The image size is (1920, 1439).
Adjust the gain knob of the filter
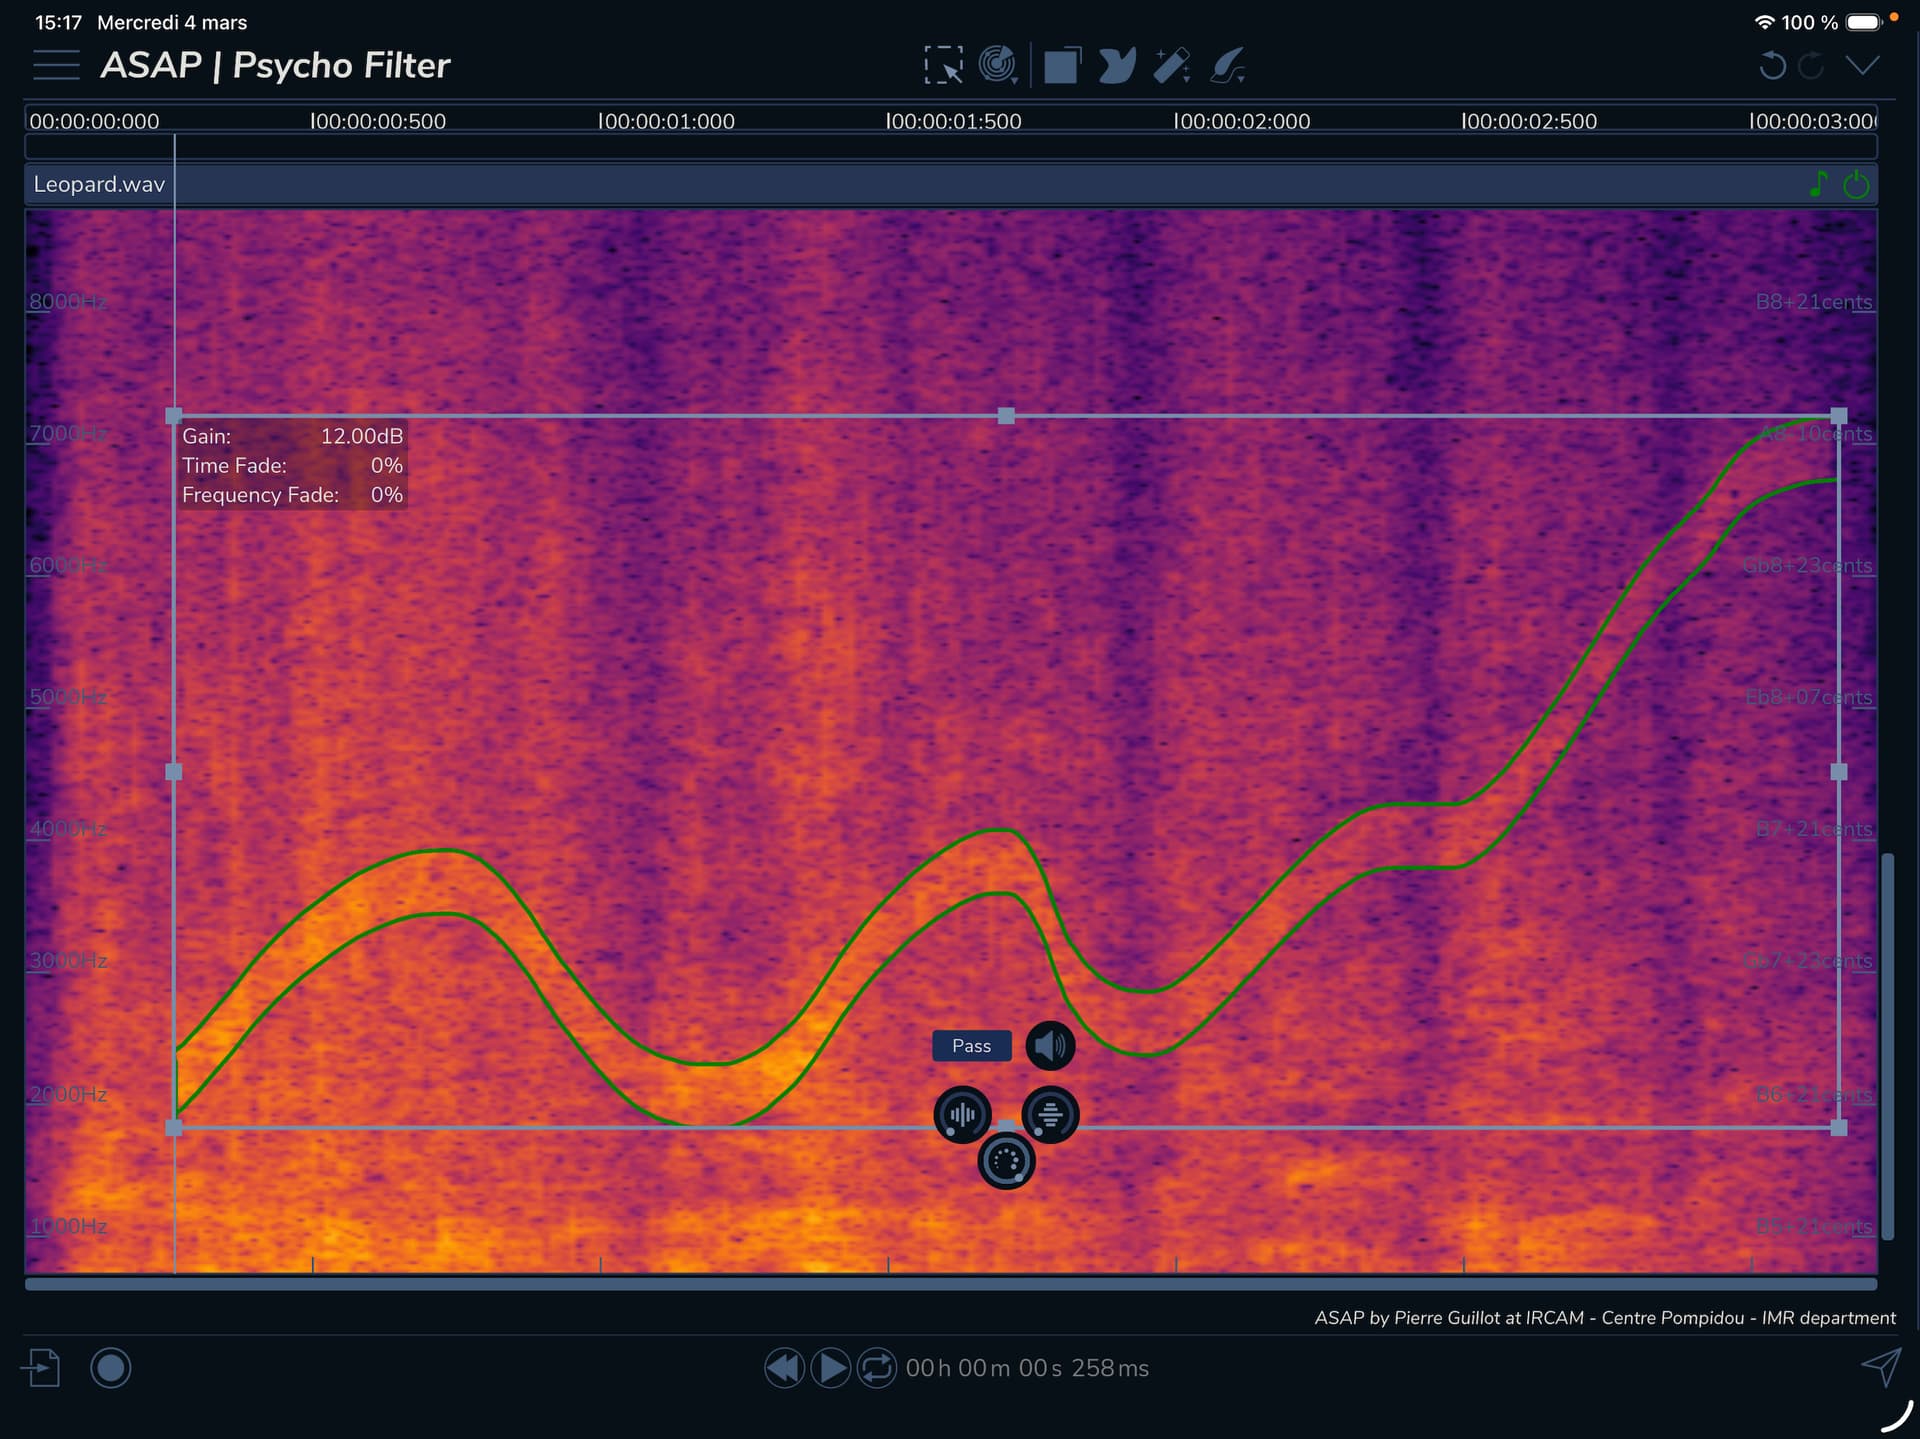pyautogui.click(x=1006, y=1160)
